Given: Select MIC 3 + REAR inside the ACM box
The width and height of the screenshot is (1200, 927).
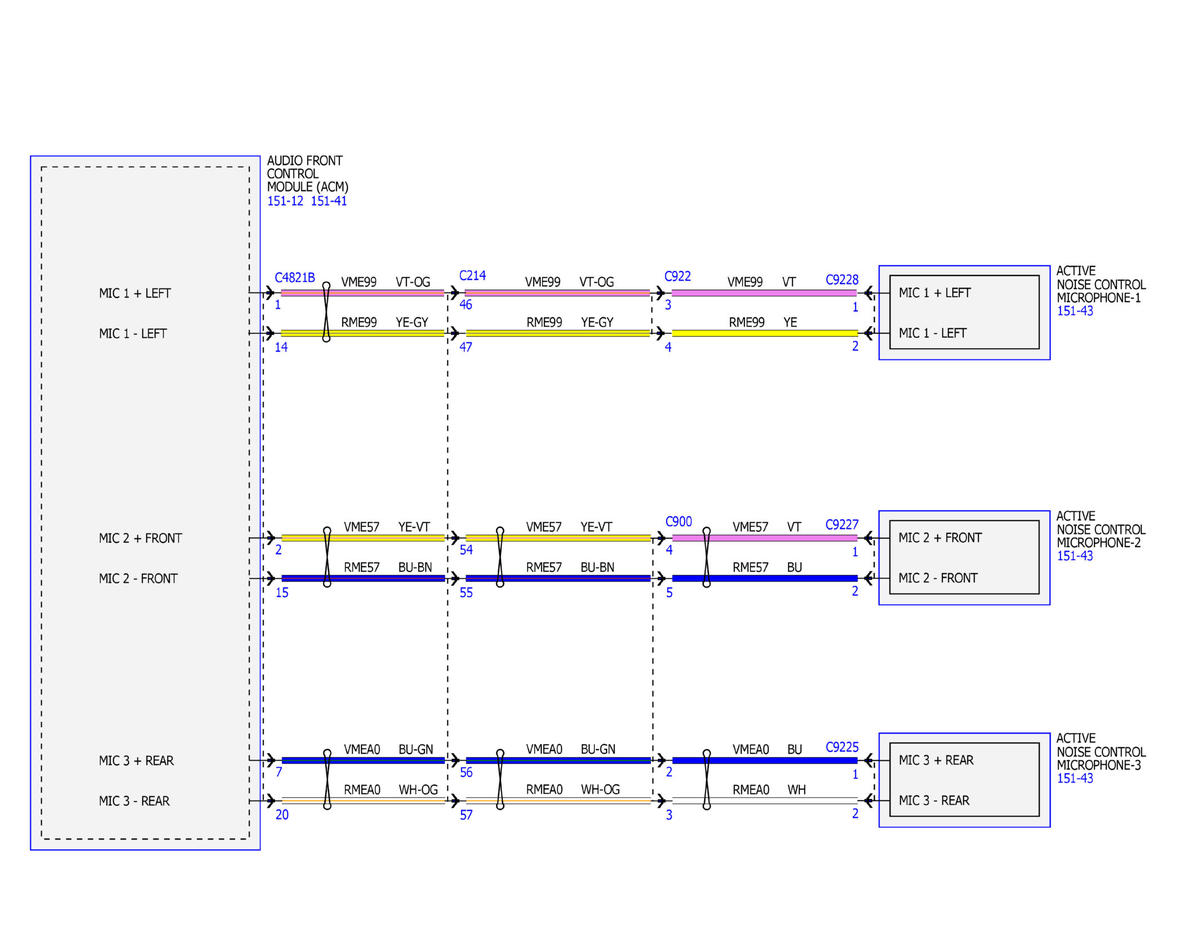Looking at the screenshot, I should (136, 761).
